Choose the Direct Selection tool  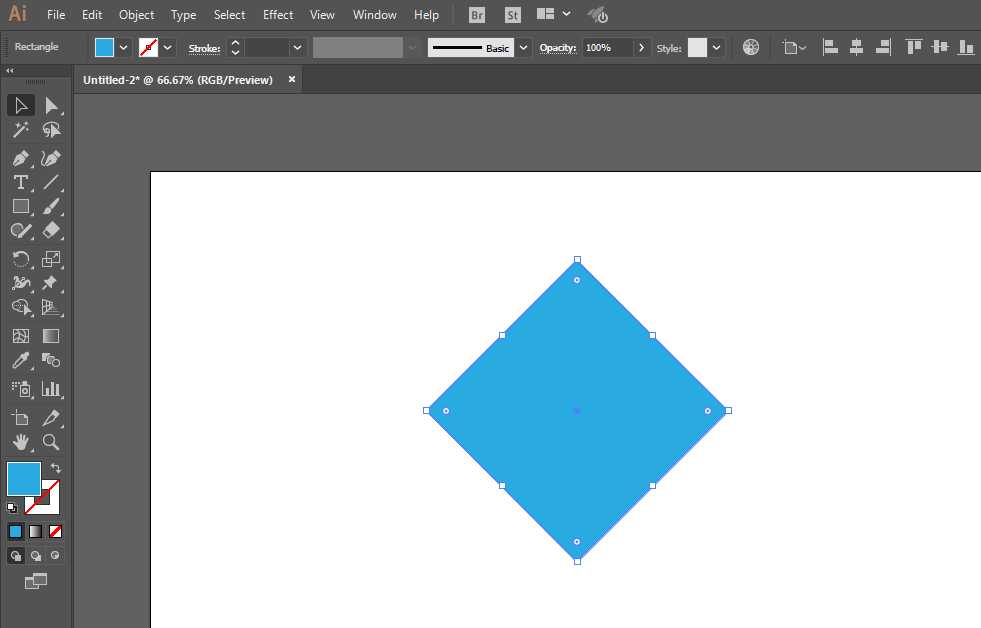point(51,106)
